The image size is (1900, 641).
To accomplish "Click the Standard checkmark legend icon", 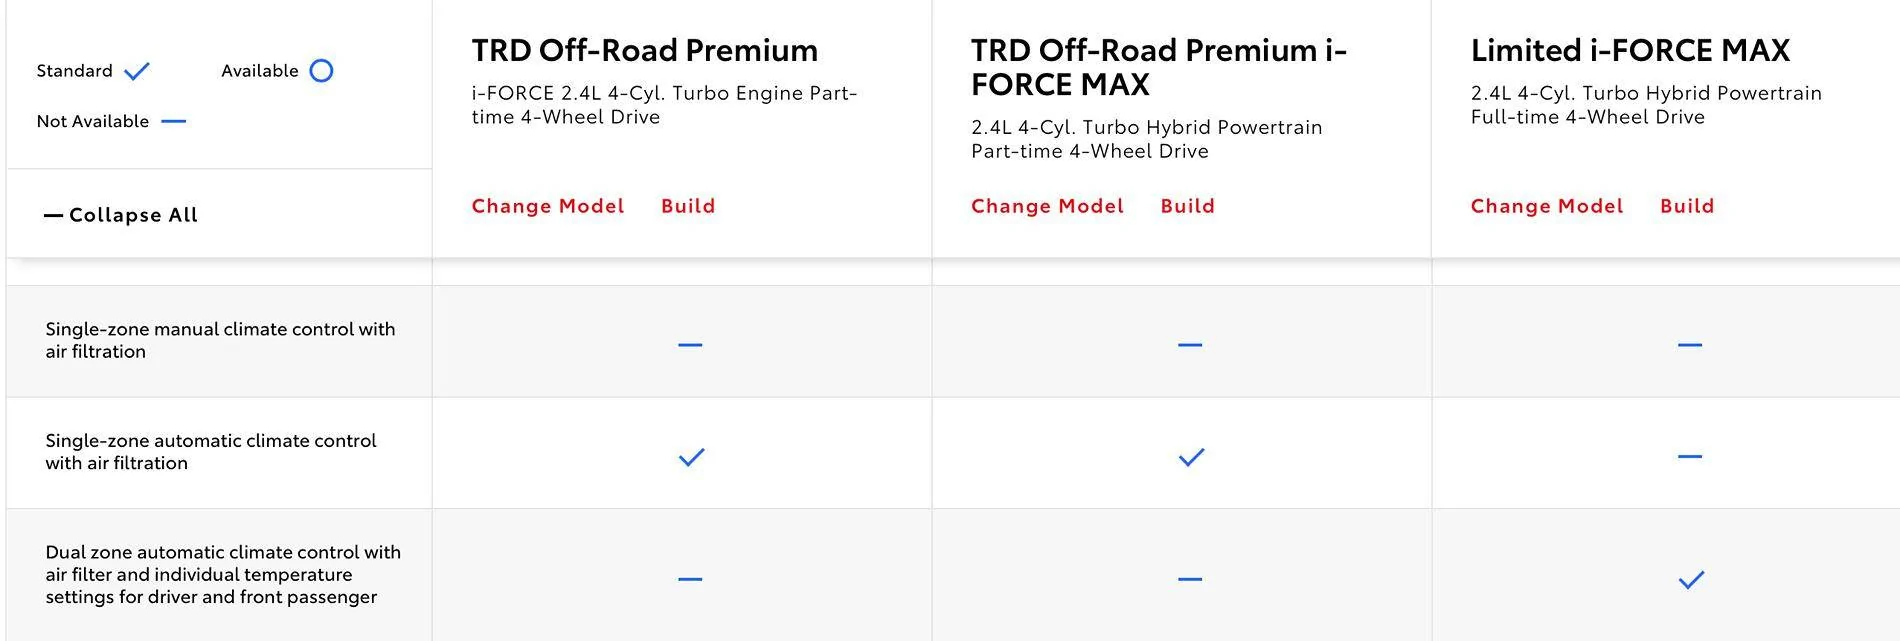I will coord(137,71).
